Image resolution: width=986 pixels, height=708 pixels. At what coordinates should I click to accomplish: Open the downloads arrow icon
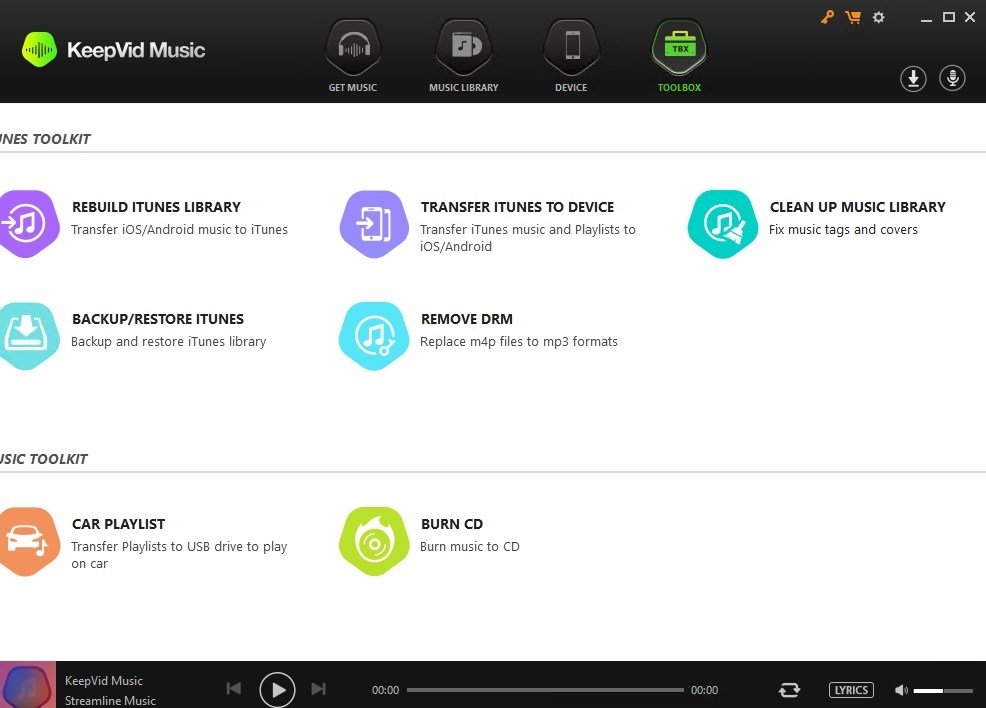[x=913, y=79]
